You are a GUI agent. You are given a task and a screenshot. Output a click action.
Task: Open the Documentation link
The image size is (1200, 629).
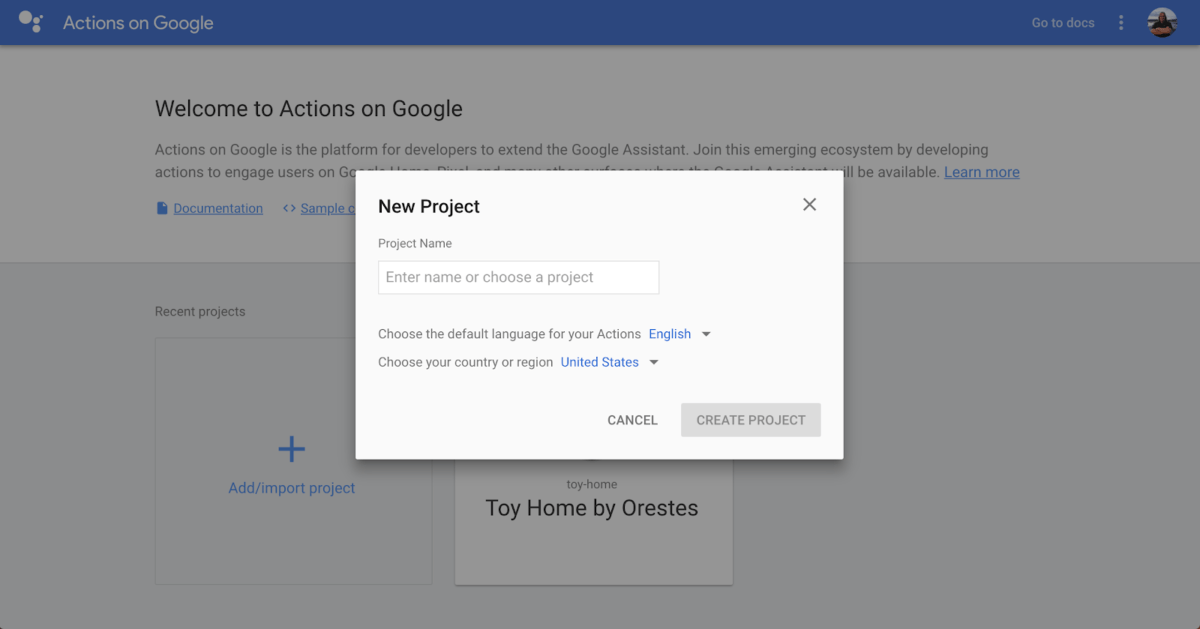[218, 209]
